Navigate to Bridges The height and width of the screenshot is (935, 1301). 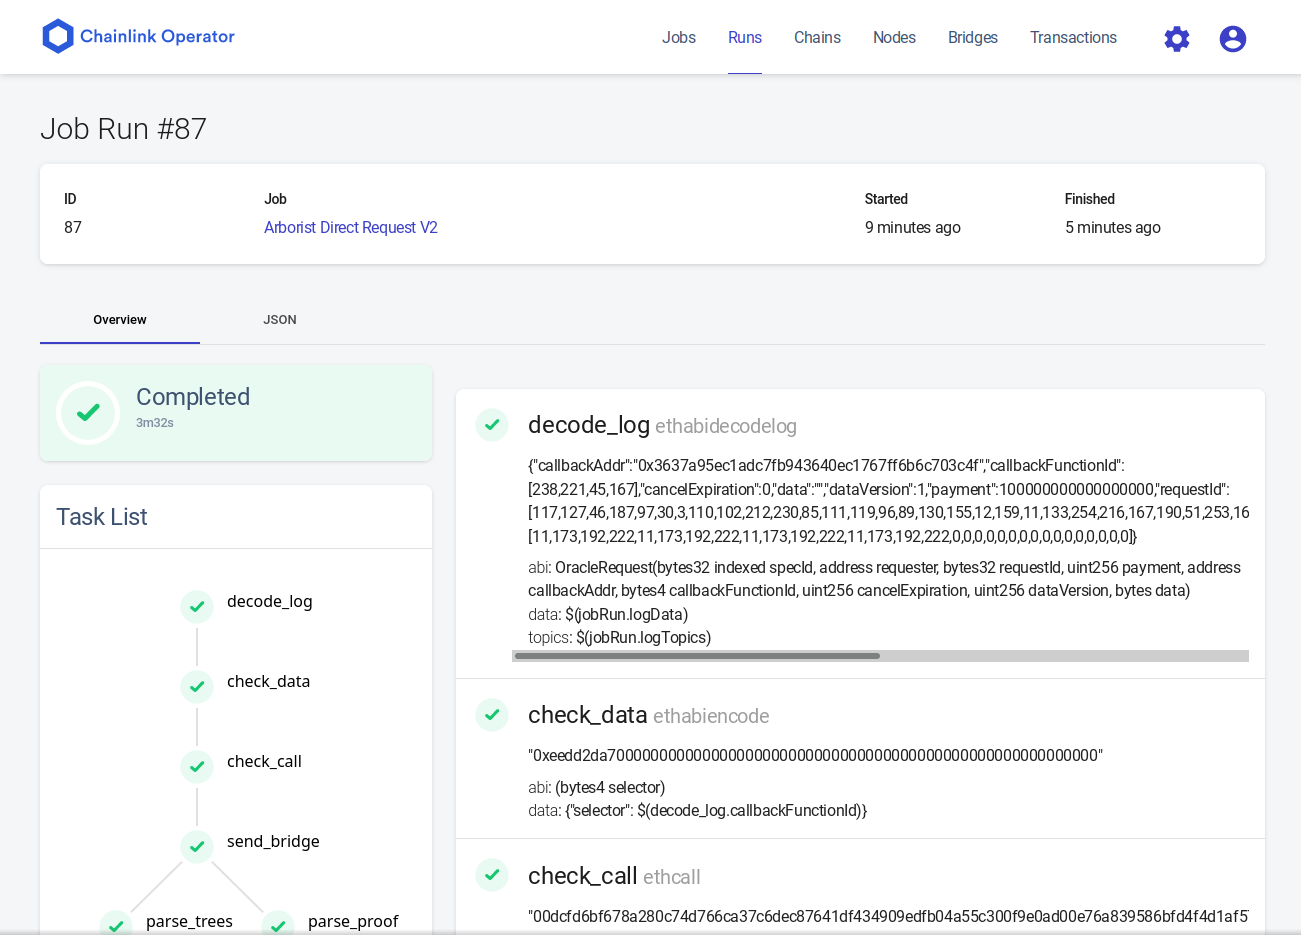tap(973, 37)
